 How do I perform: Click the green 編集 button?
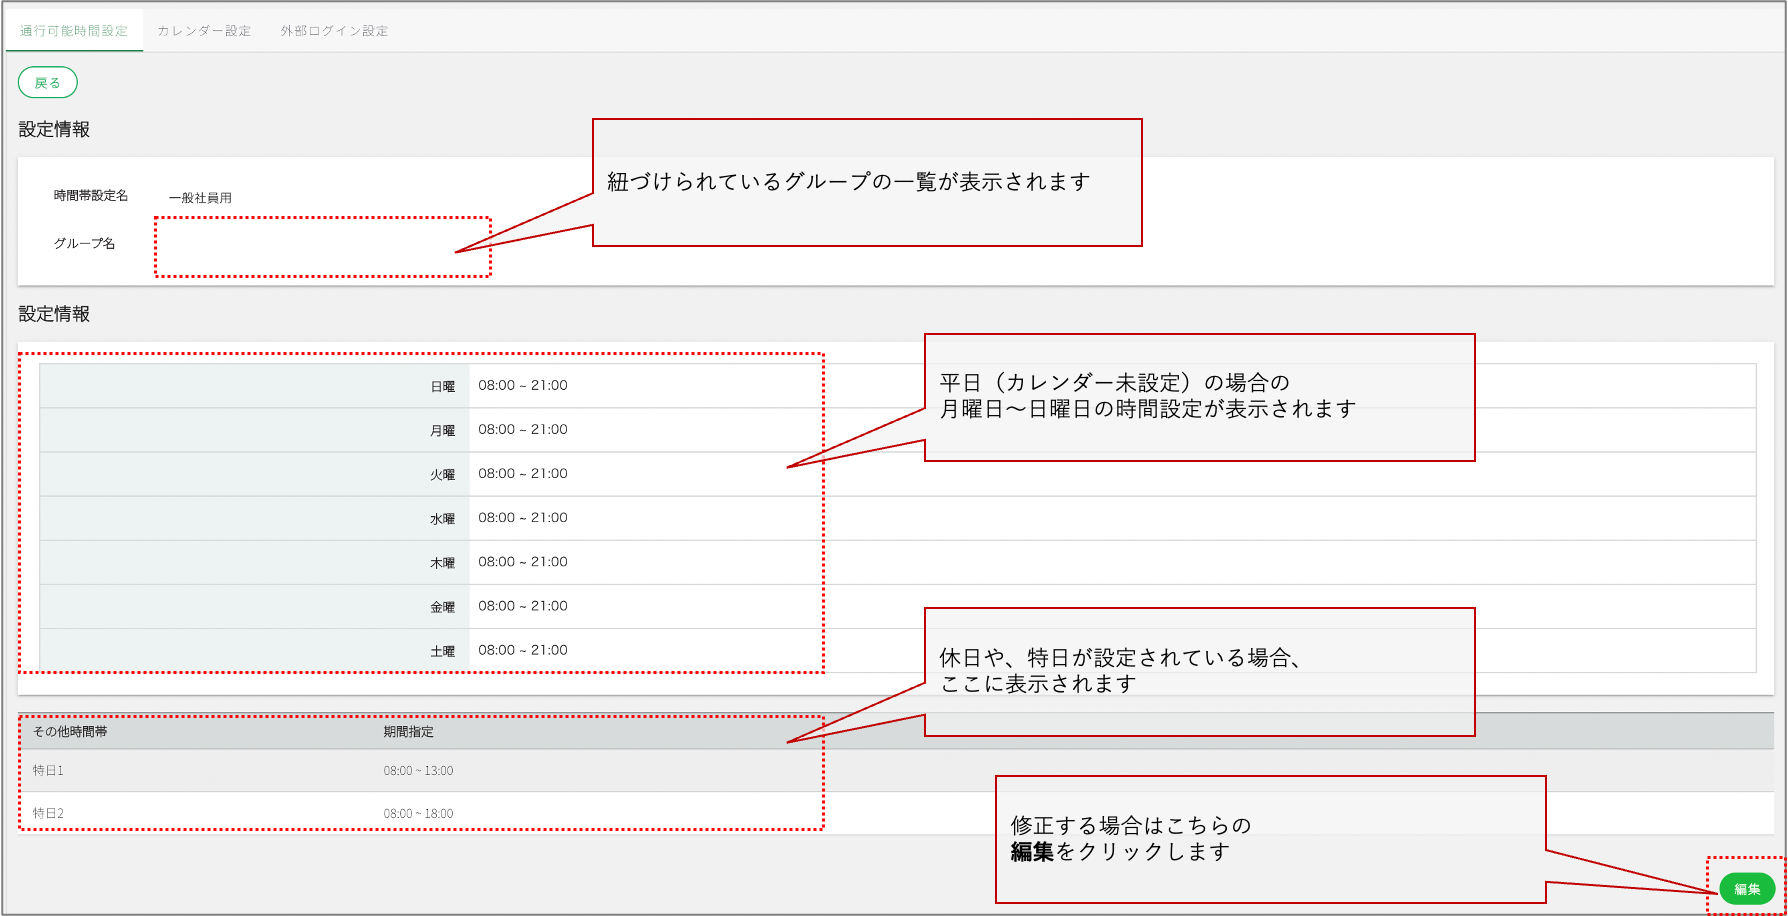tap(1747, 888)
